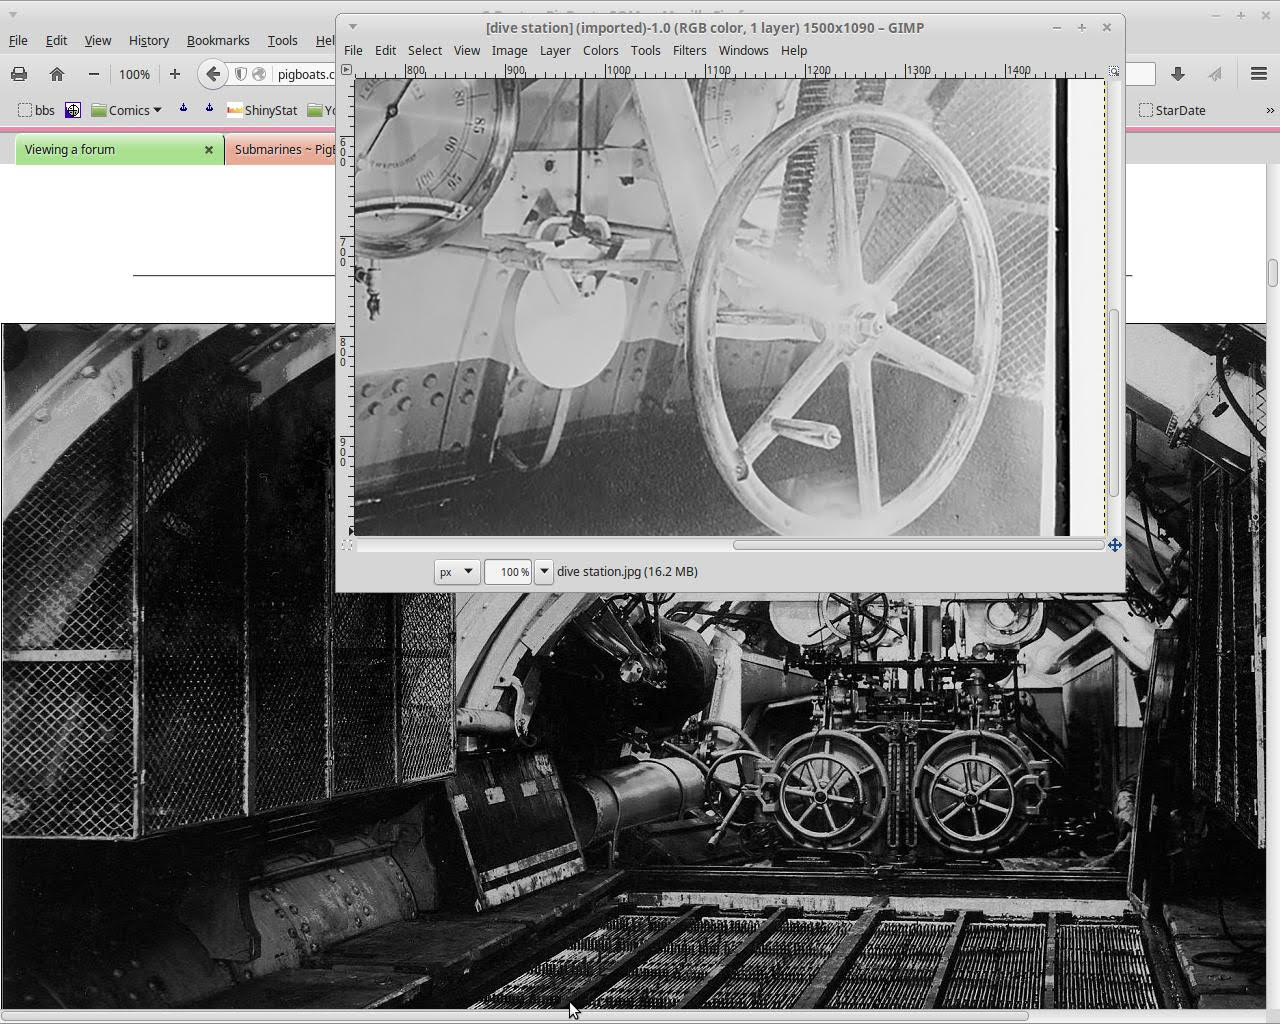The height and width of the screenshot is (1024, 1280).
Task: Toggle GIMP quick mask button
Action: 346,545
